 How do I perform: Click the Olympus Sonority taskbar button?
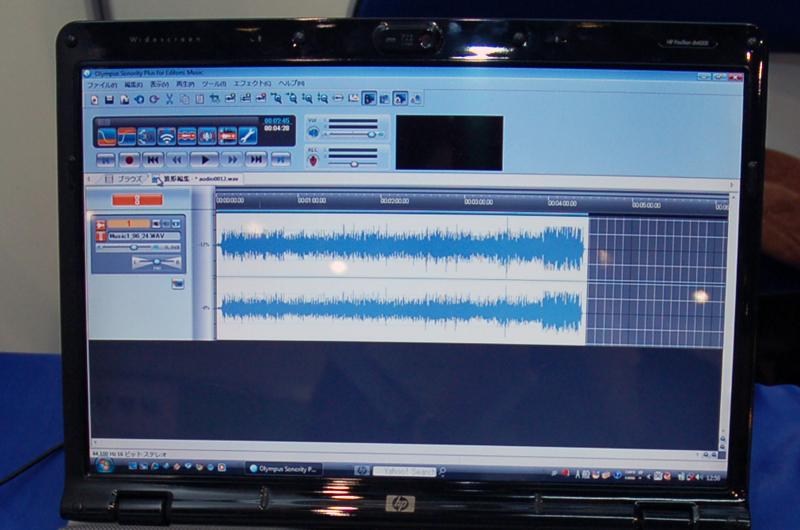click(284, 469)
